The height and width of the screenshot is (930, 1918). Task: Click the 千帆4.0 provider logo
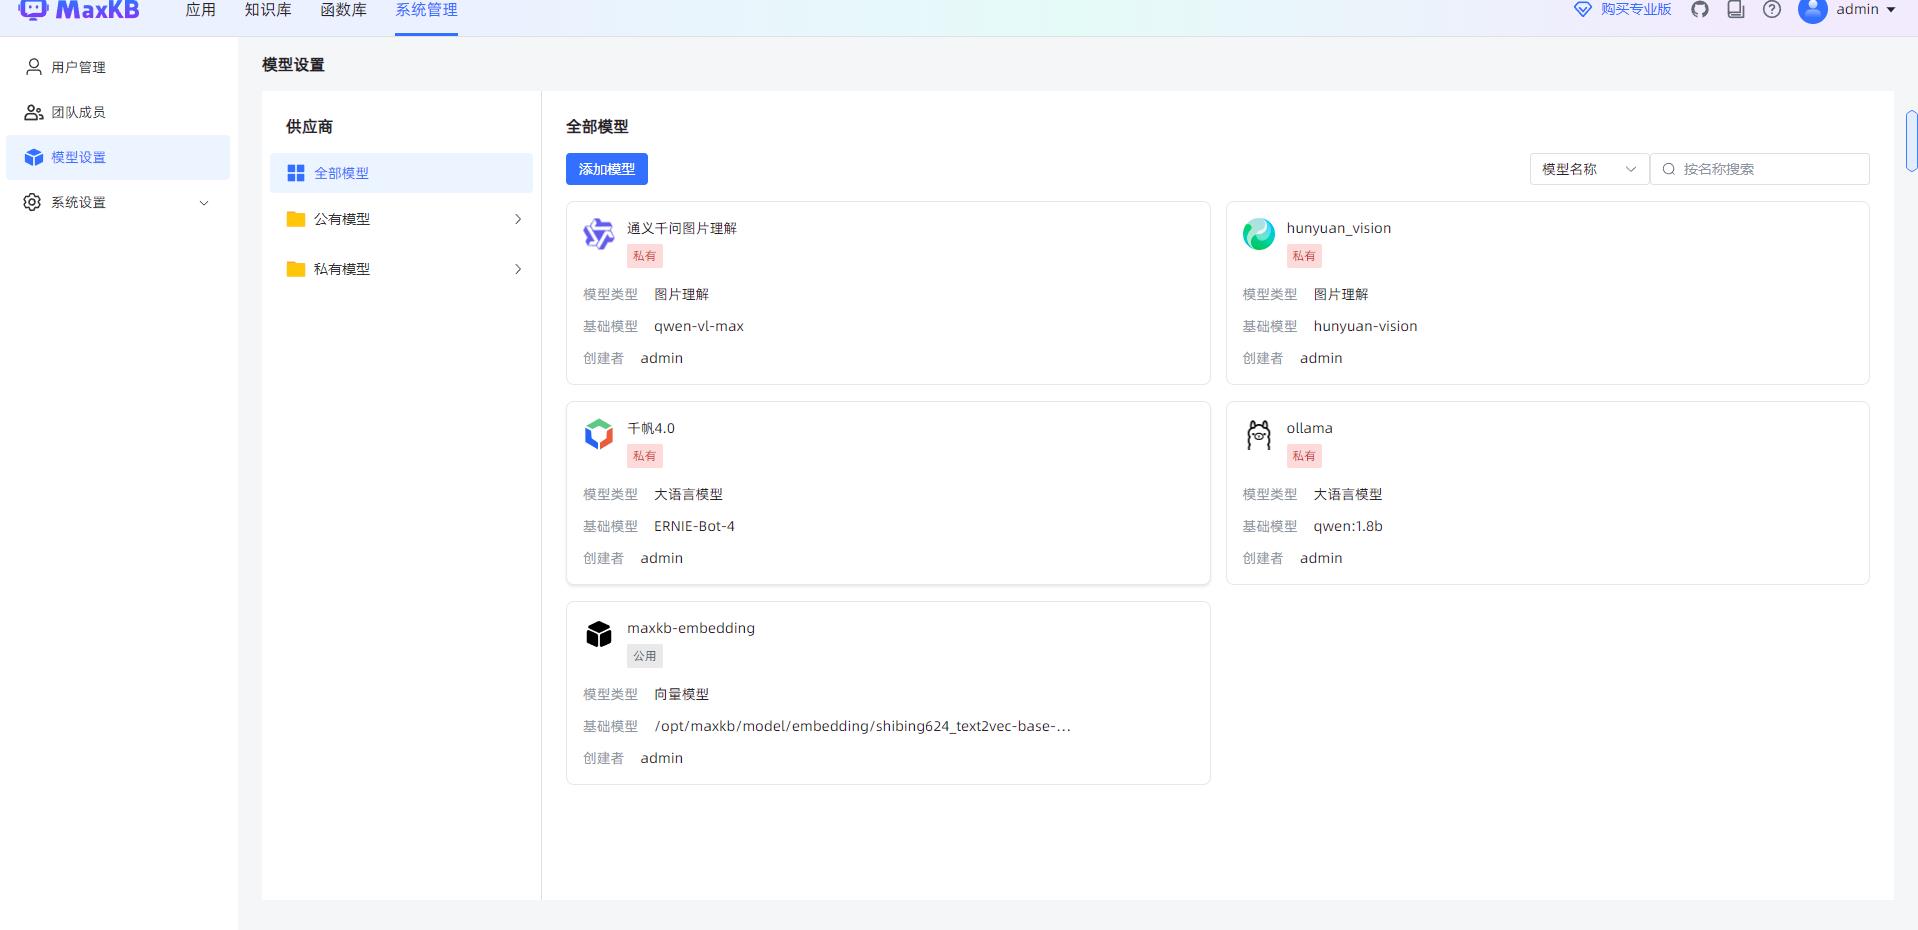click(x=599, y=434)
